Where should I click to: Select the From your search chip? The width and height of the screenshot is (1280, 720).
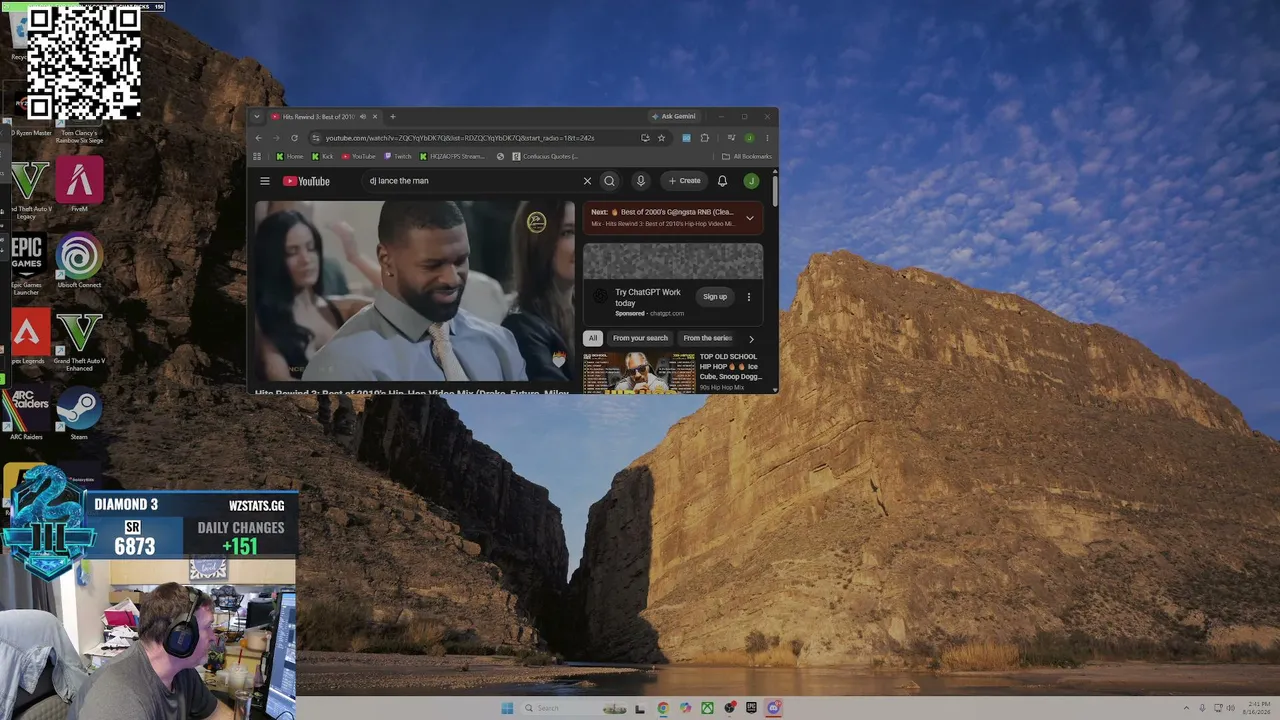(640, 338)
